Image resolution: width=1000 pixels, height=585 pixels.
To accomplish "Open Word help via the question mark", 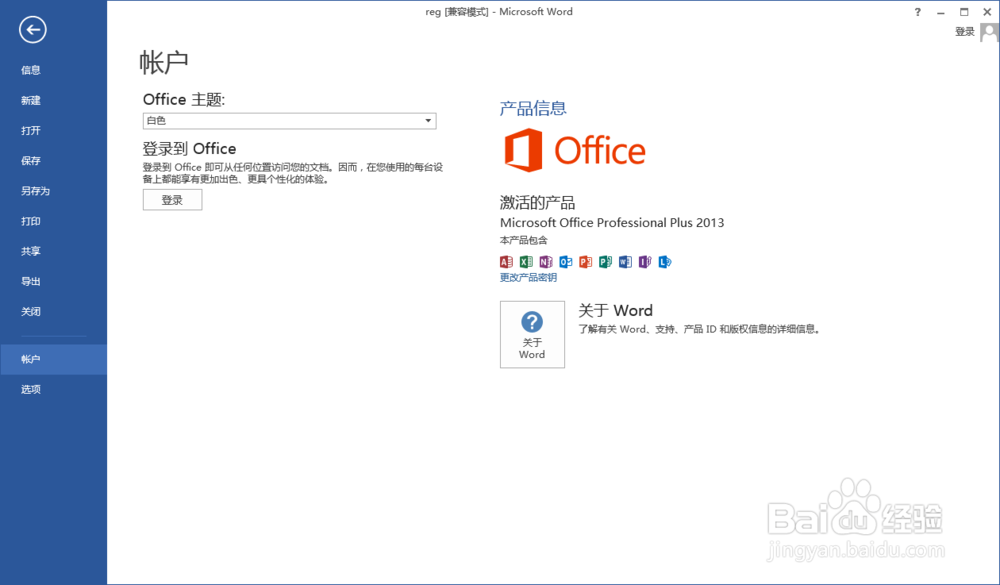I will [917, 11].
